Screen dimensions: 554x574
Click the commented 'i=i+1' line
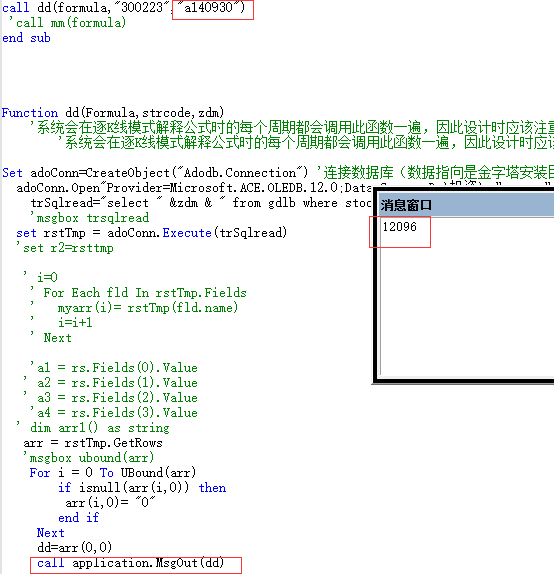point(61,323)
